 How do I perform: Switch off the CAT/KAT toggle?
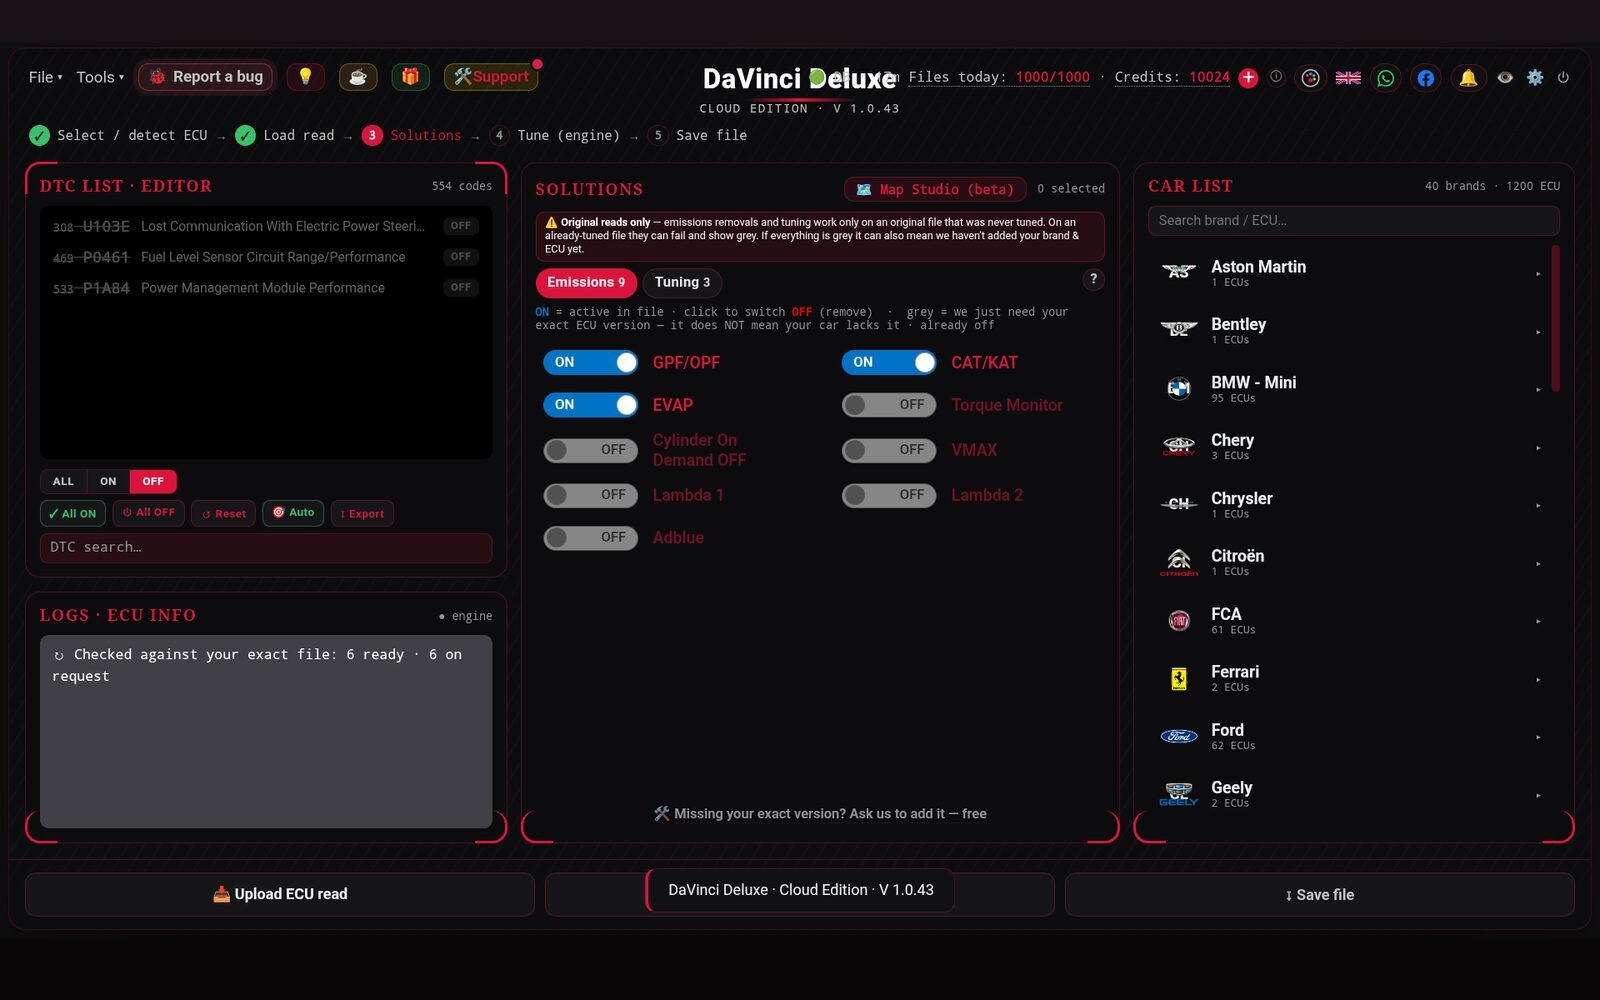pos(889,362)
